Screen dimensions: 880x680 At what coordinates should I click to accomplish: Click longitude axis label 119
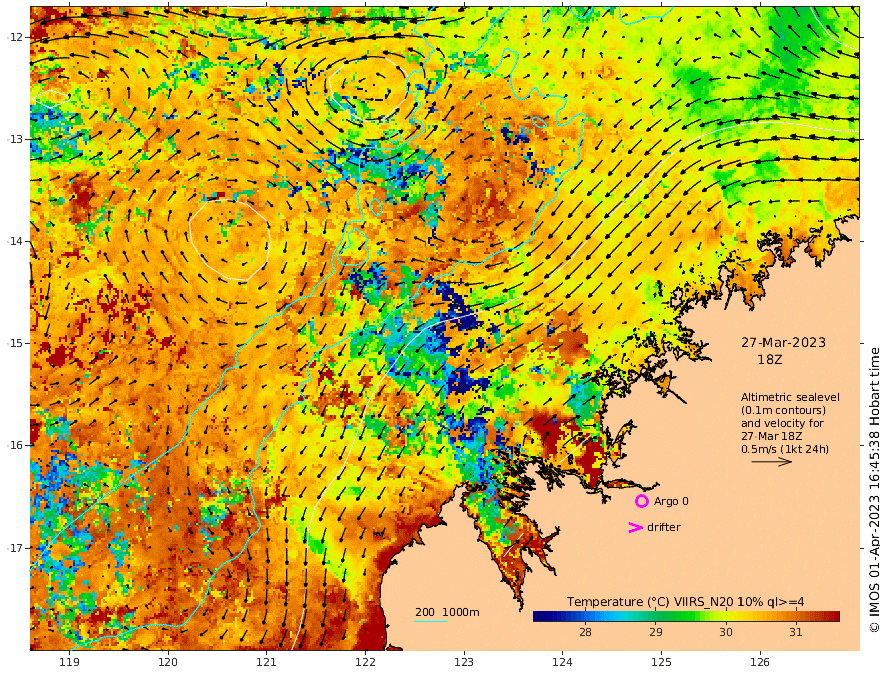[69, 663]
